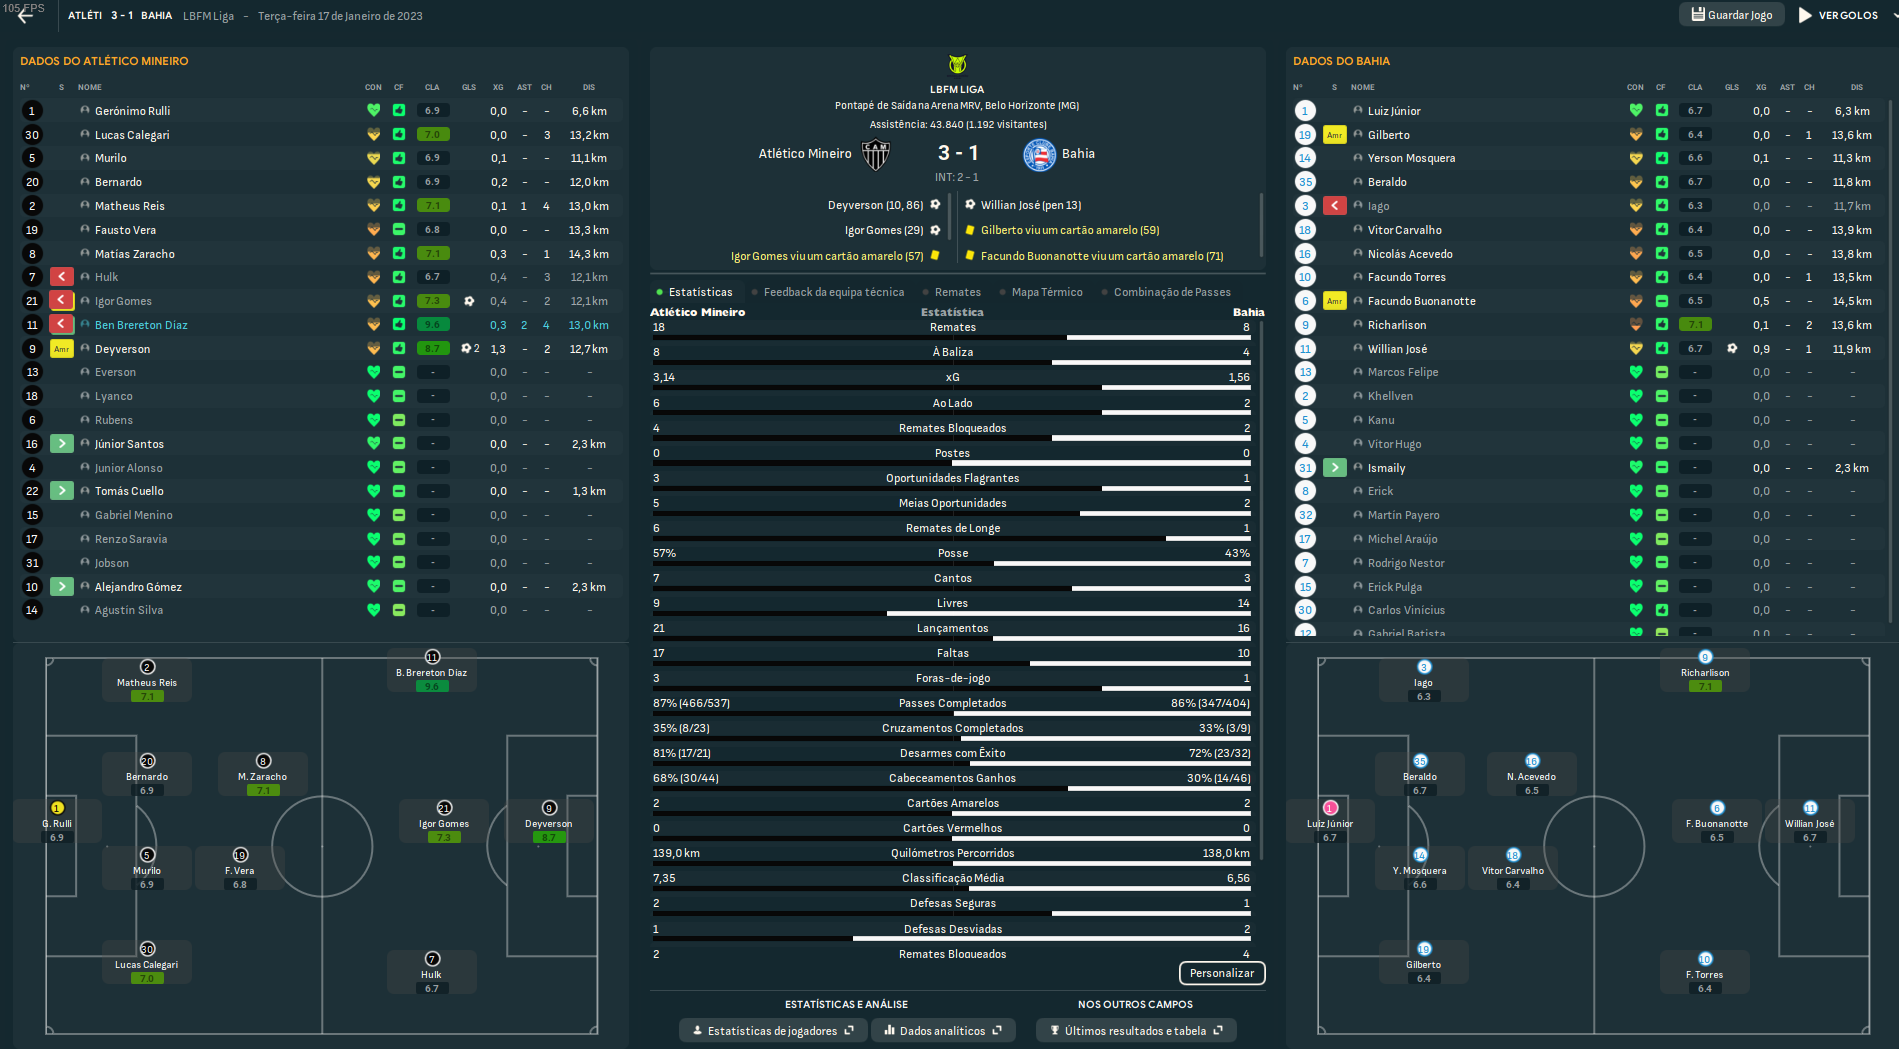Click Hulk's red substitution arrow icon
Screen dimensions: 1899x1049
tap(62, 277)
